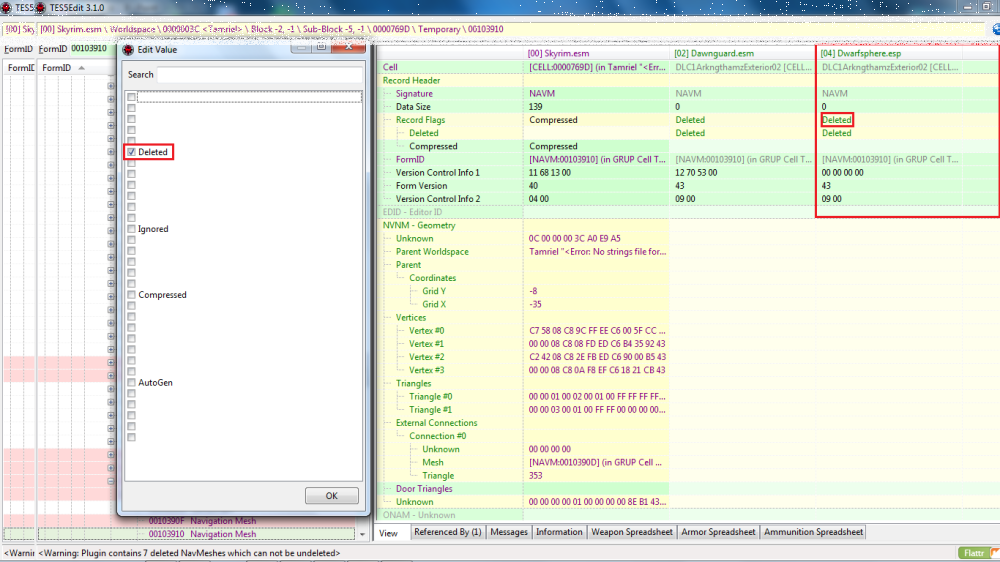The height and width of the screenshot is (562, 1000).
Task: Open the Armor Spreadsheet tab
Action: (x=718, y=532)
